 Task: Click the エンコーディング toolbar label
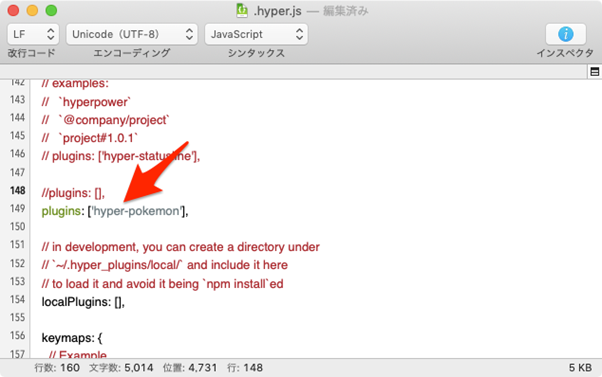(x=132, y=53)
